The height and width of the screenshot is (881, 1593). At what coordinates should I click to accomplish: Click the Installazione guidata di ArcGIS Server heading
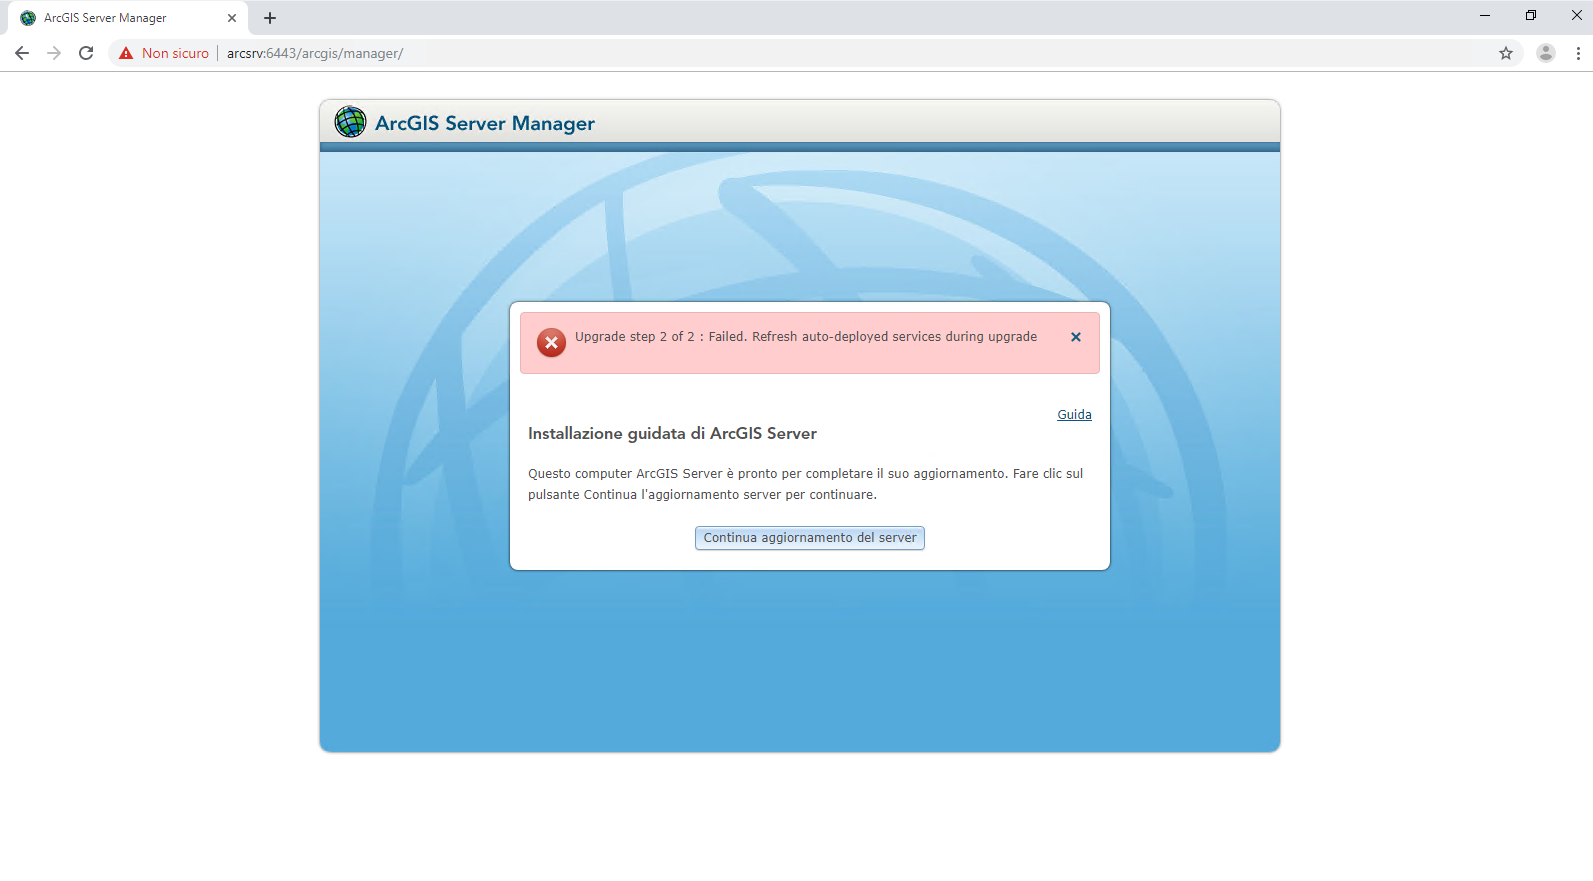point(672,433)
